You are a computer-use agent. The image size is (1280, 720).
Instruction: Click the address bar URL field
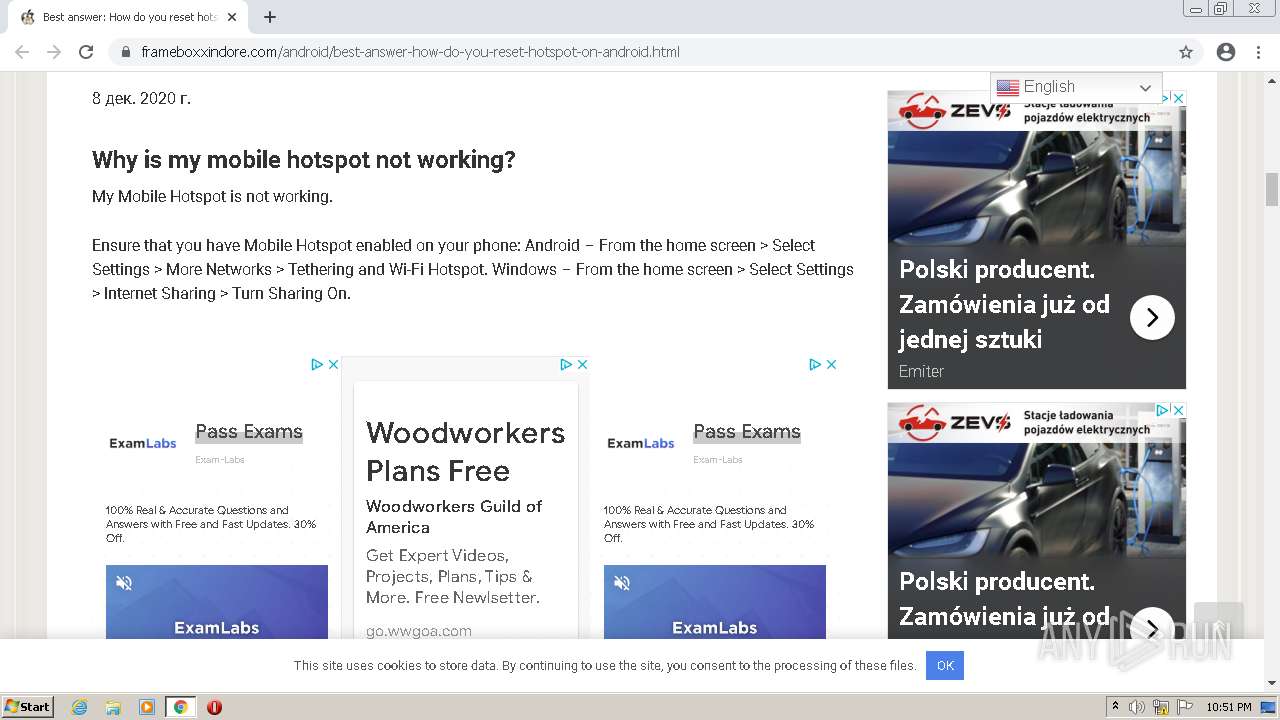click(x=640, y=52)
